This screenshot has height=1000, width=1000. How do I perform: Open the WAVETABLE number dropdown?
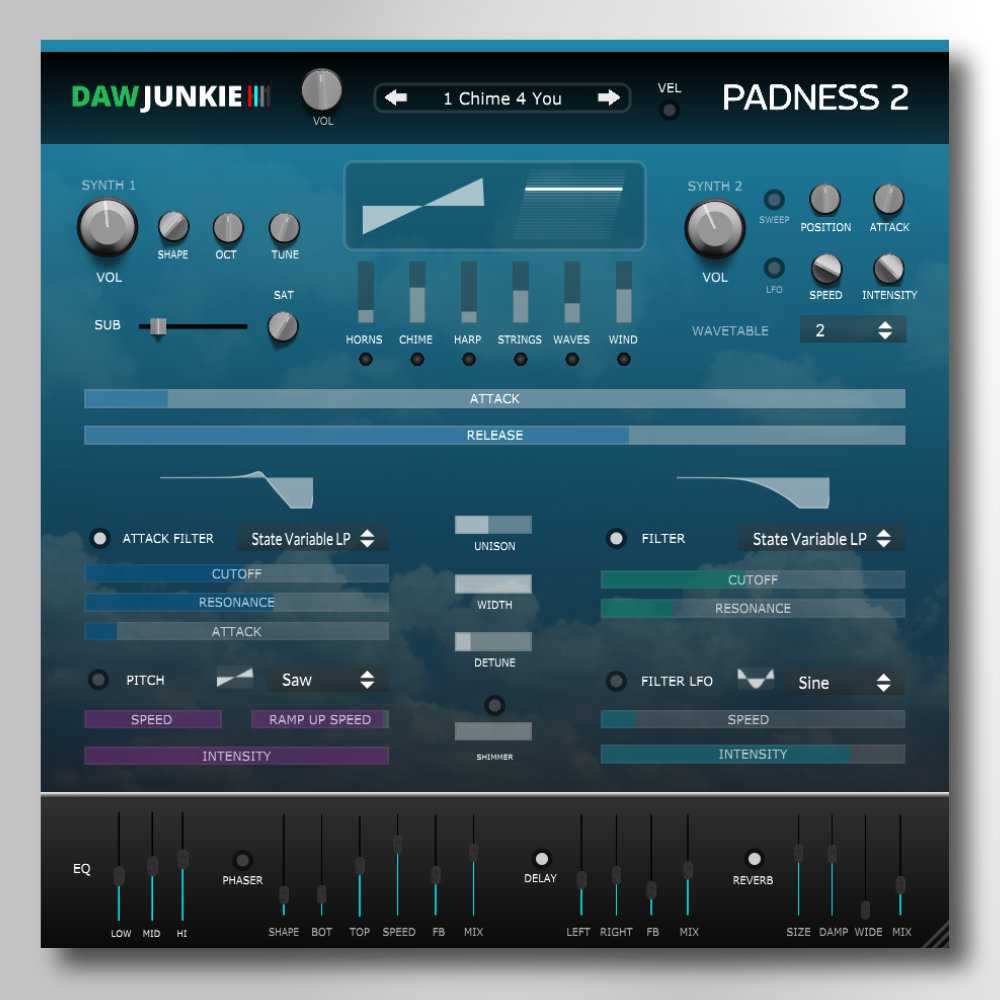click(852, 330)
